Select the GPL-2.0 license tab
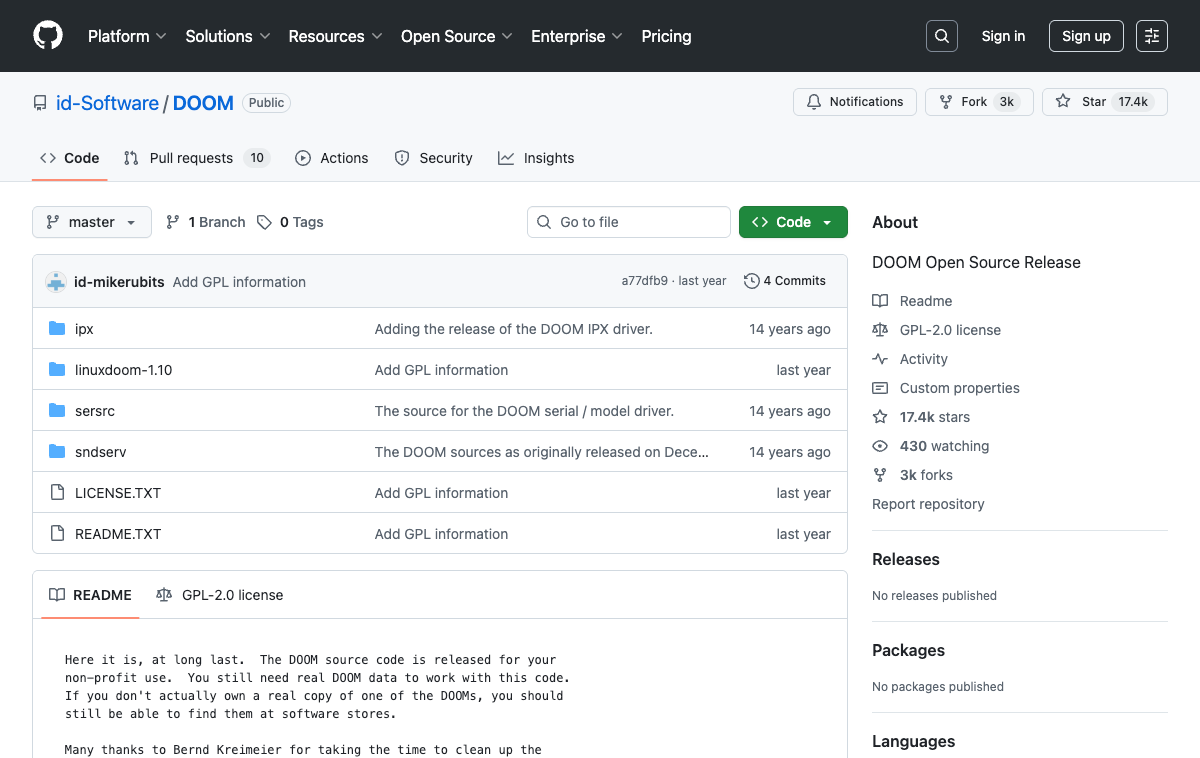Screen dimensions: 1200x758 (220, 595)
